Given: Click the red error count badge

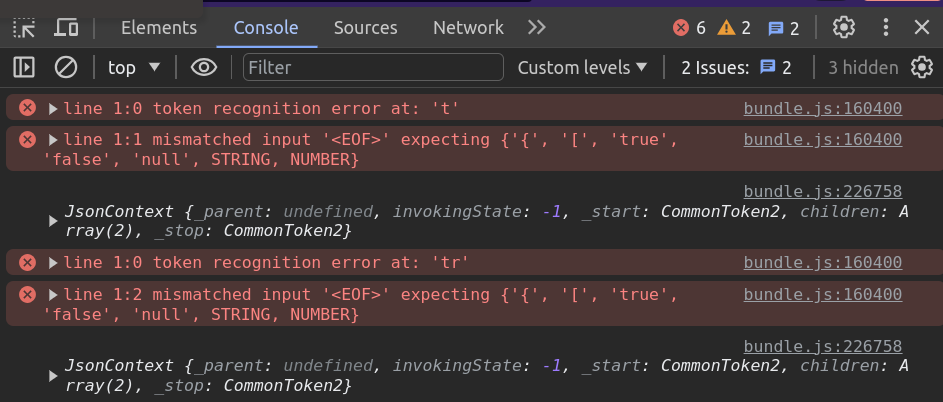Looking at the screenshot, I should (689, 28).
